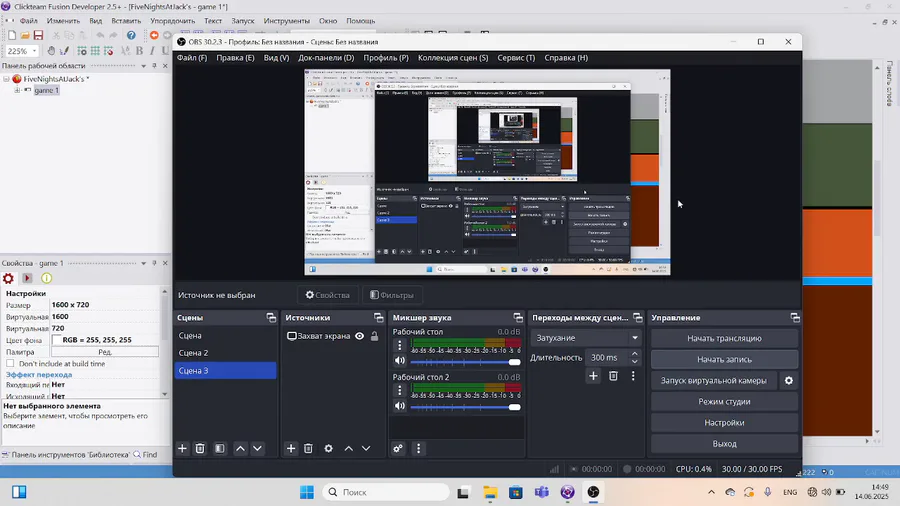Open workspace panel dropdown arrow
Viewport: 900px width, 506px height.
pyautogui.click(x=143, y=66)
